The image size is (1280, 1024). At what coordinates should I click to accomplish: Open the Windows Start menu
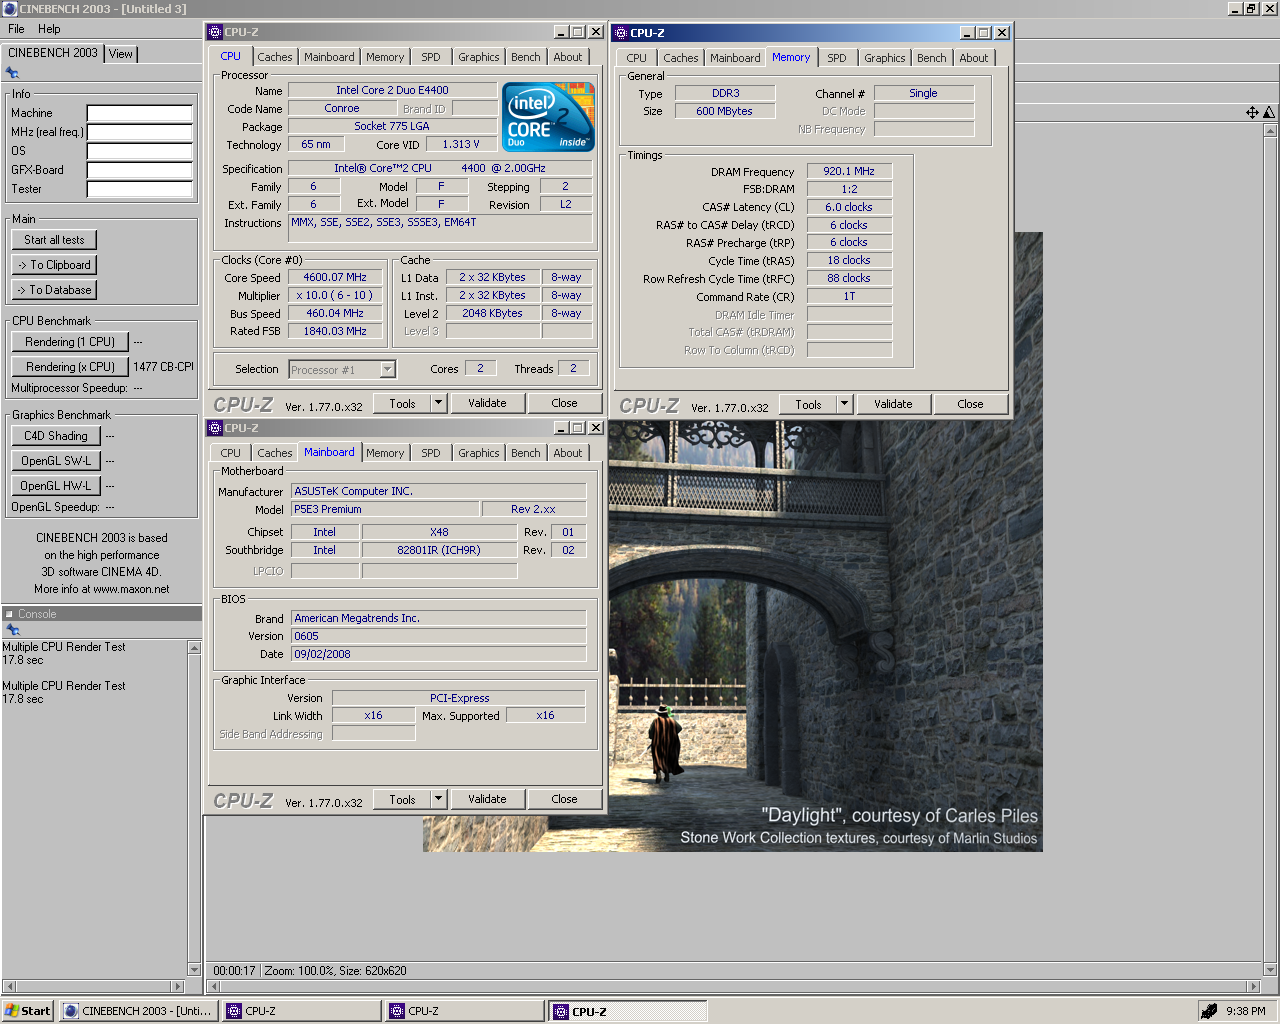27,1011
